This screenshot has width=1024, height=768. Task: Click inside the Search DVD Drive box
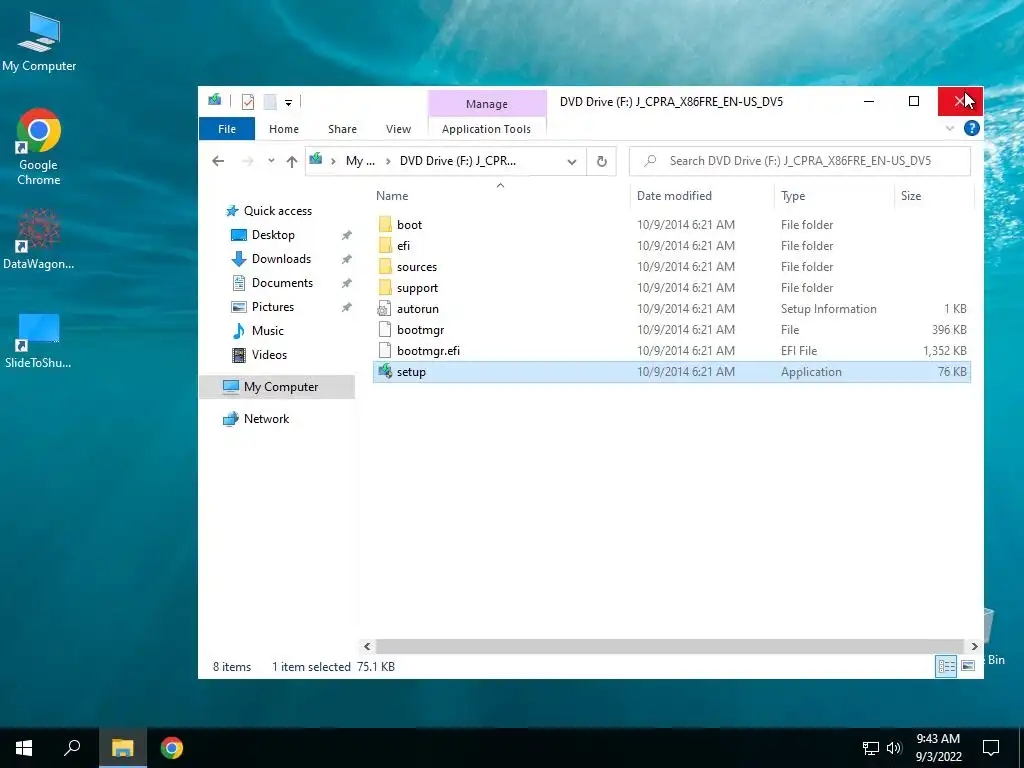point(799,161)
